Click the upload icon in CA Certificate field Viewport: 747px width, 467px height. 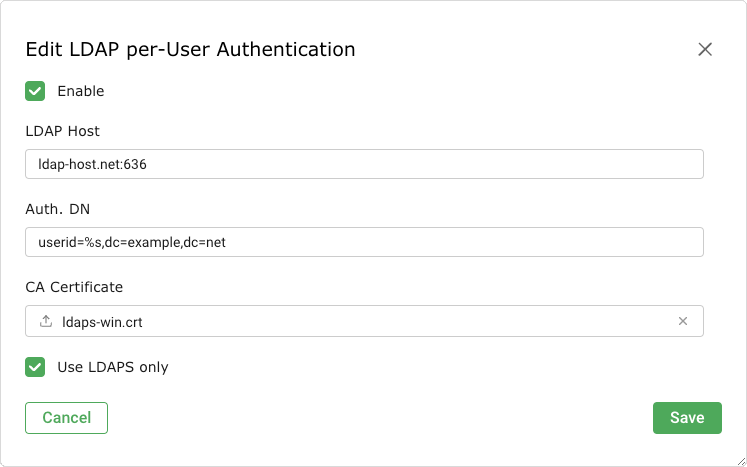45,321
